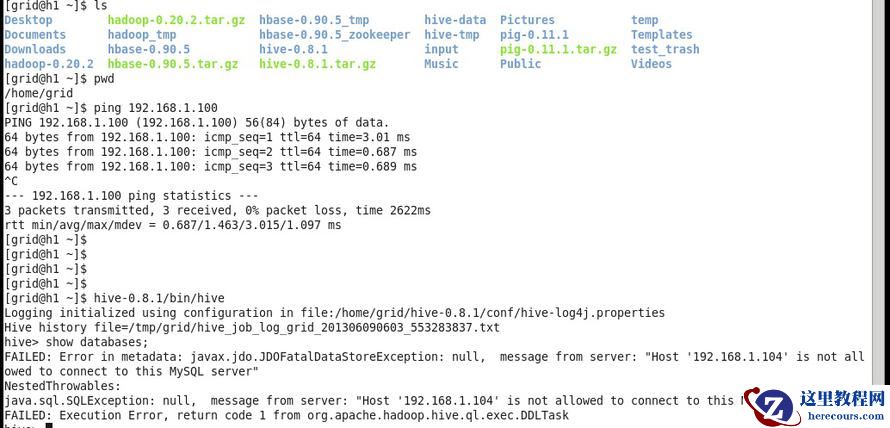Viewport: 890px width, 428px height.
Task: Select the hive-0.8.1.tar.gz file name
Action: point(317,64)
